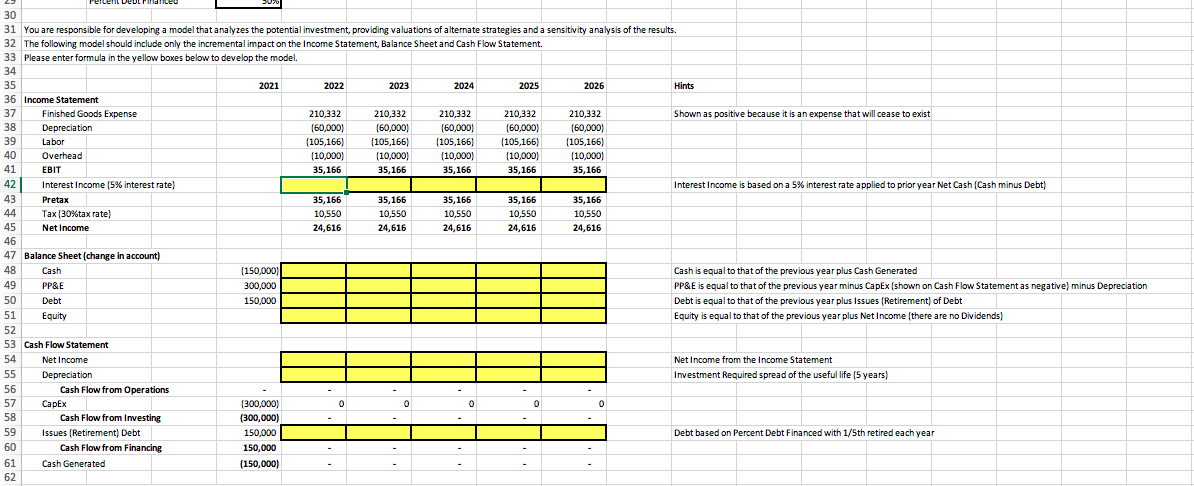Select the Balance Sheet (change in account) heading
This screenshot has height=486, width=1194.
click(91, 256)
